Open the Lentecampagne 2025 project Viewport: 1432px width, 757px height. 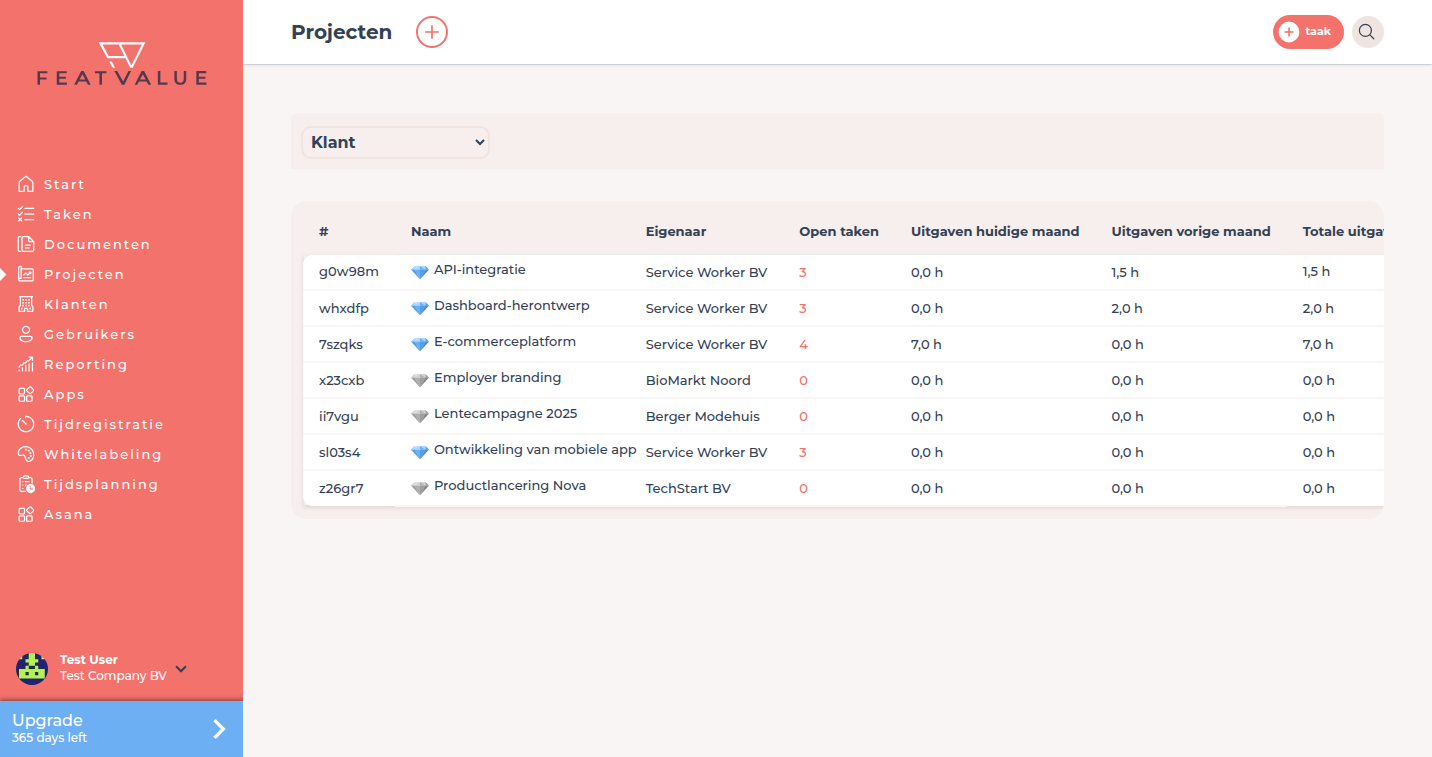point(506,414)
